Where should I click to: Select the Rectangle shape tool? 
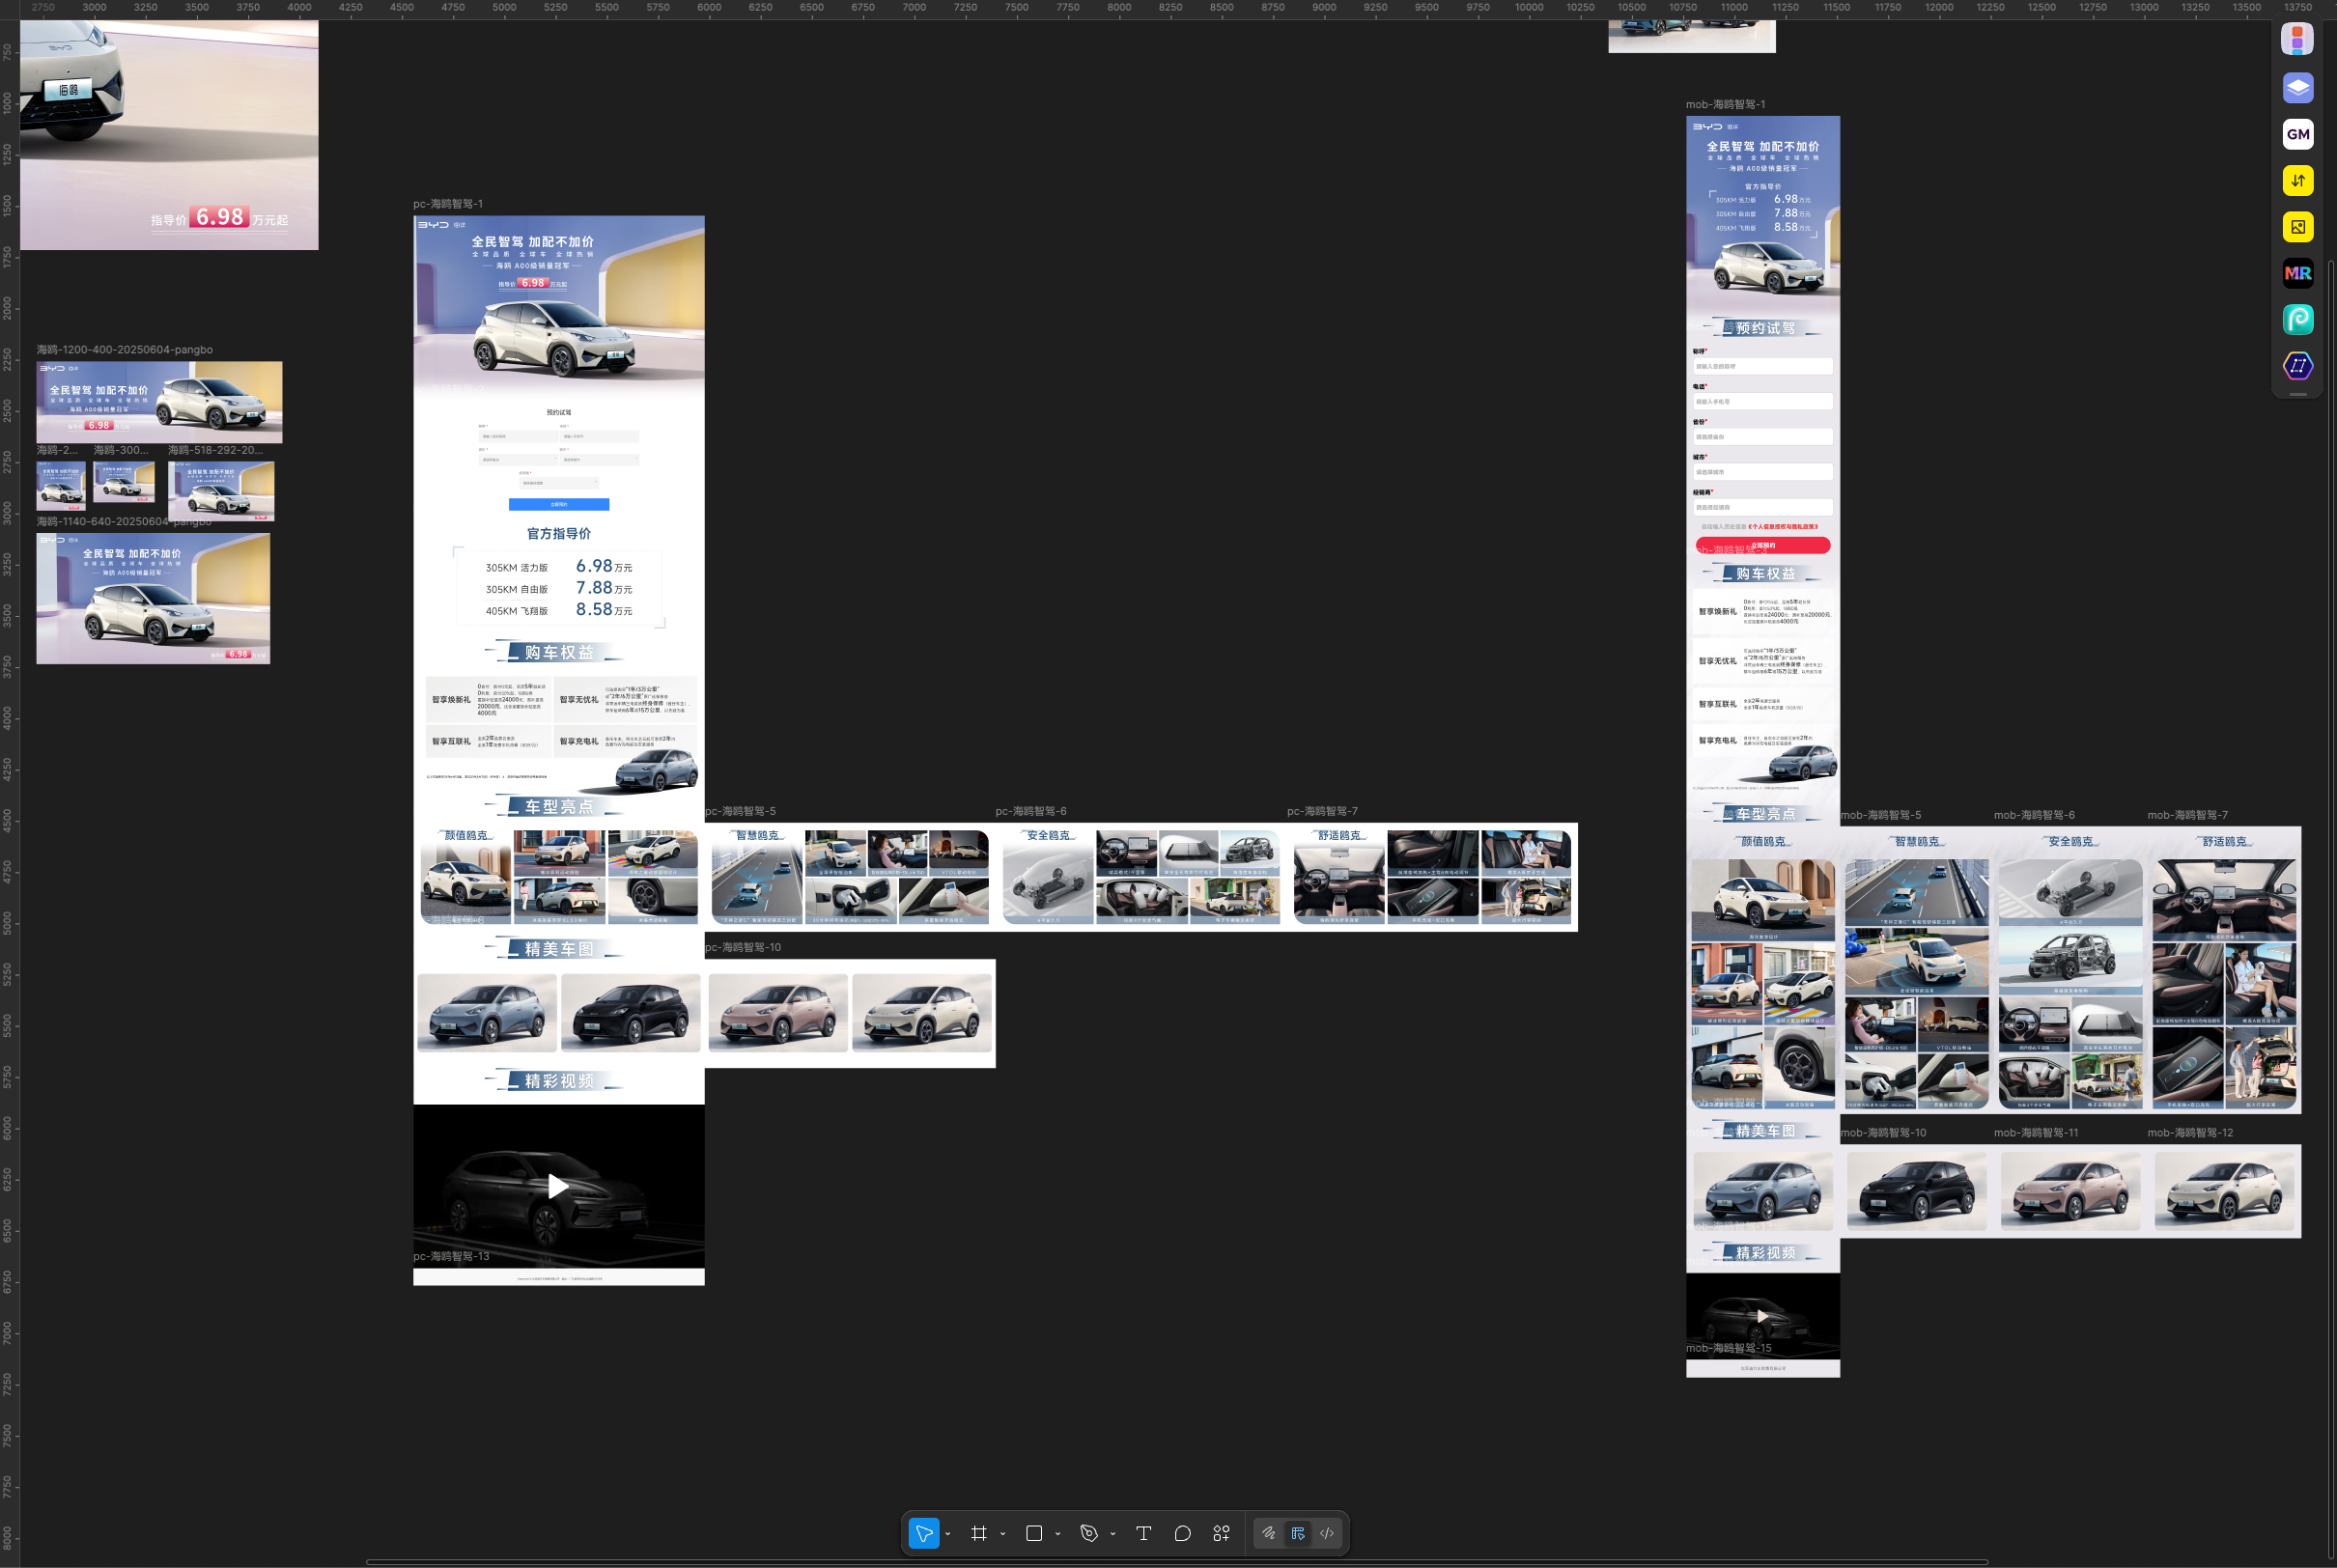1034,1533
